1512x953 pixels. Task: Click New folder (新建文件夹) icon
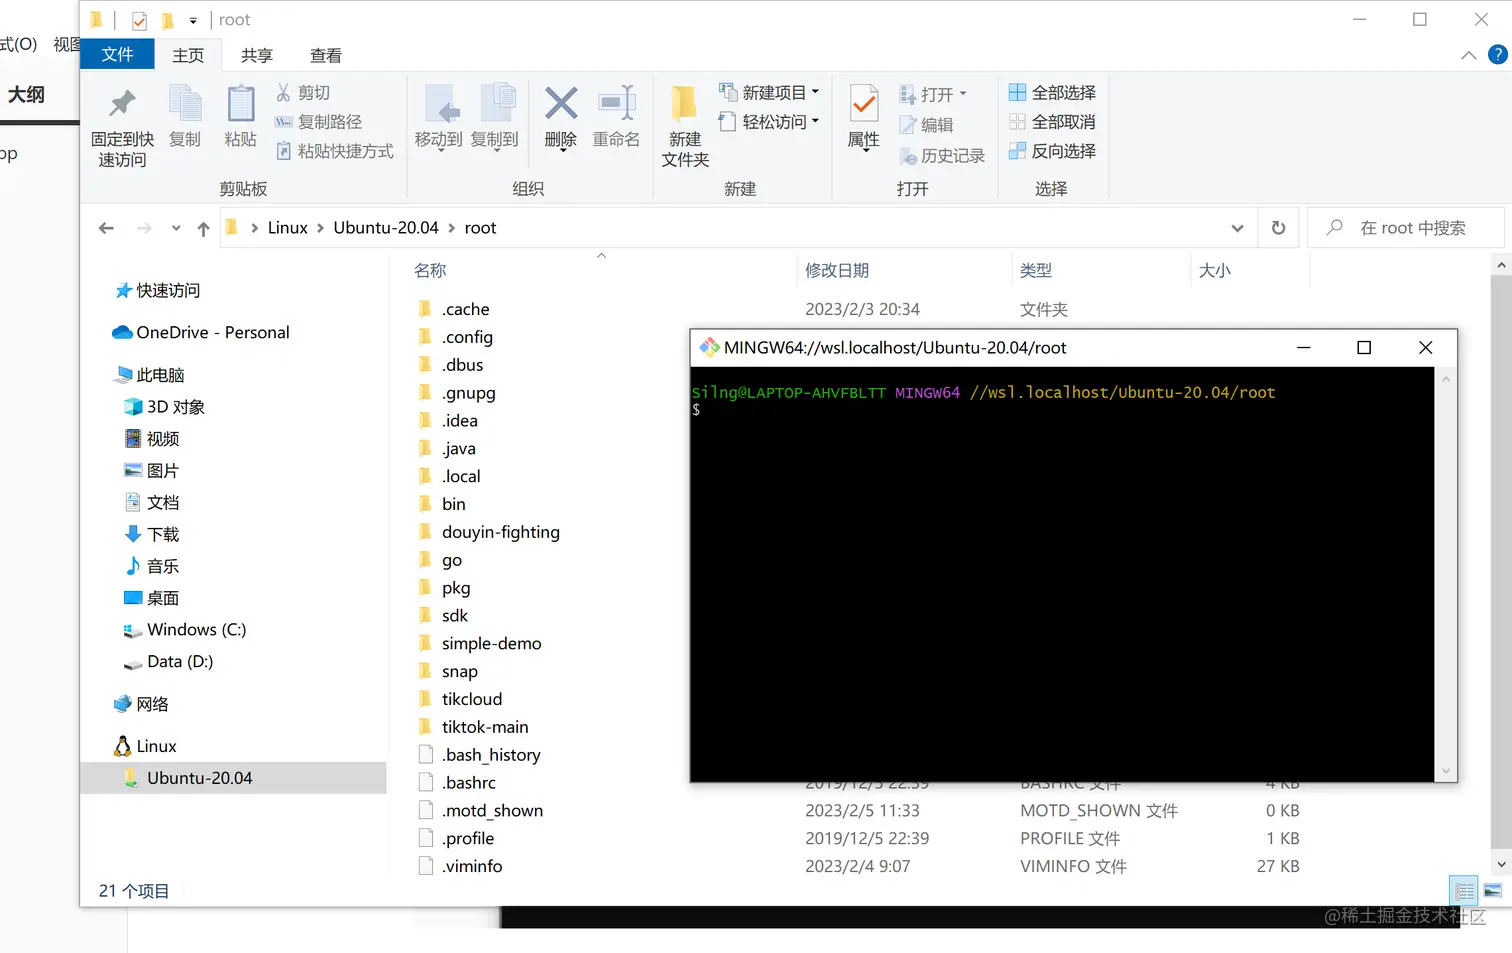(x=684, y=104)
